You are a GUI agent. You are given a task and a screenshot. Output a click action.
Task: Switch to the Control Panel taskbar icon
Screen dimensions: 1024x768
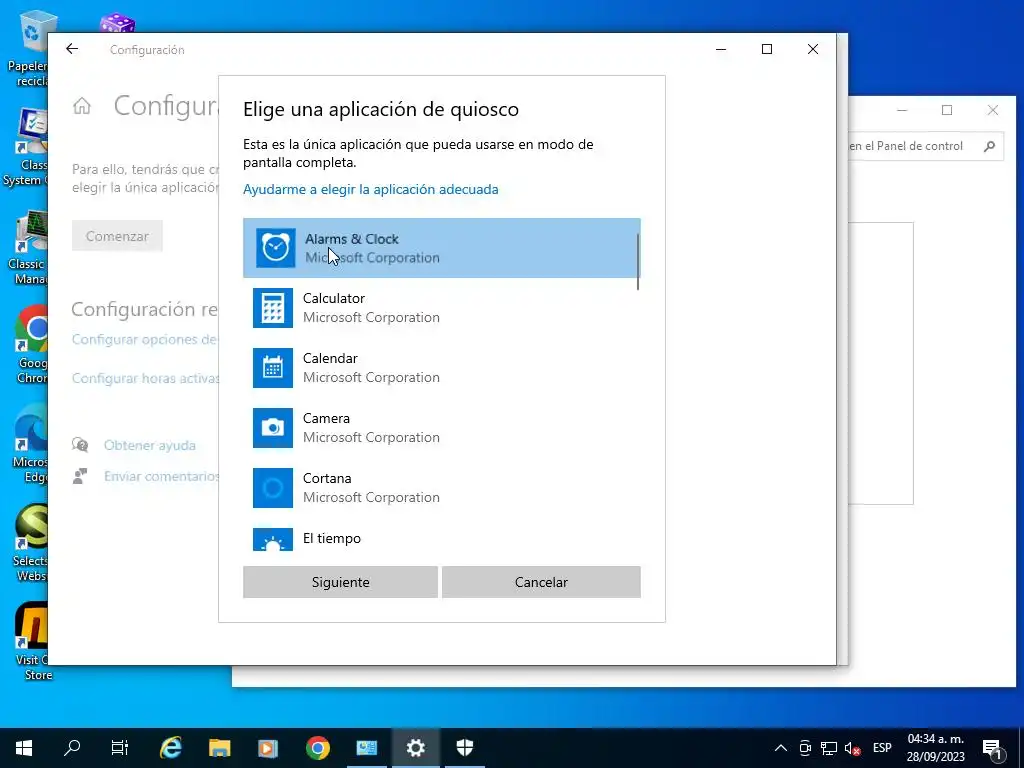click(x=366, y=748)
